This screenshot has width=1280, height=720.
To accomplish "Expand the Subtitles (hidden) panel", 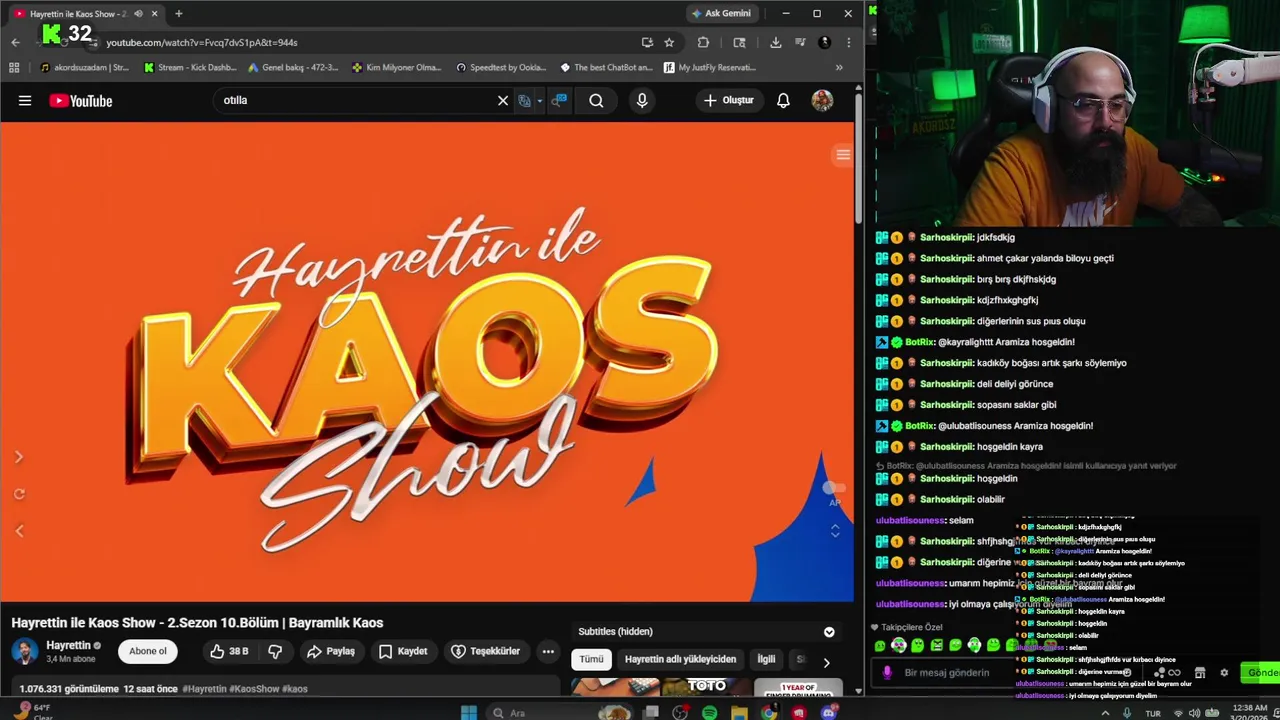I will [x=829, y=632].
